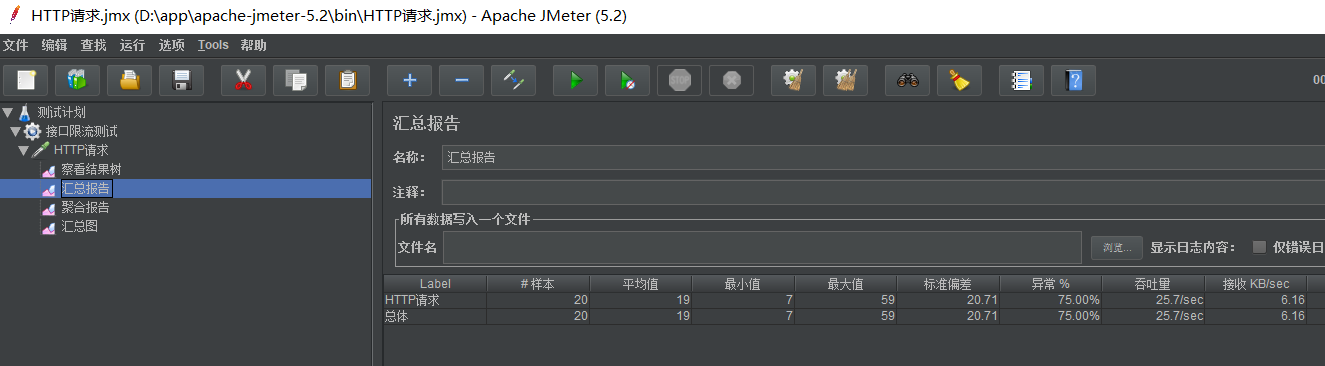Enable the 仅错误日志 checkbox

click(1259, 247)
